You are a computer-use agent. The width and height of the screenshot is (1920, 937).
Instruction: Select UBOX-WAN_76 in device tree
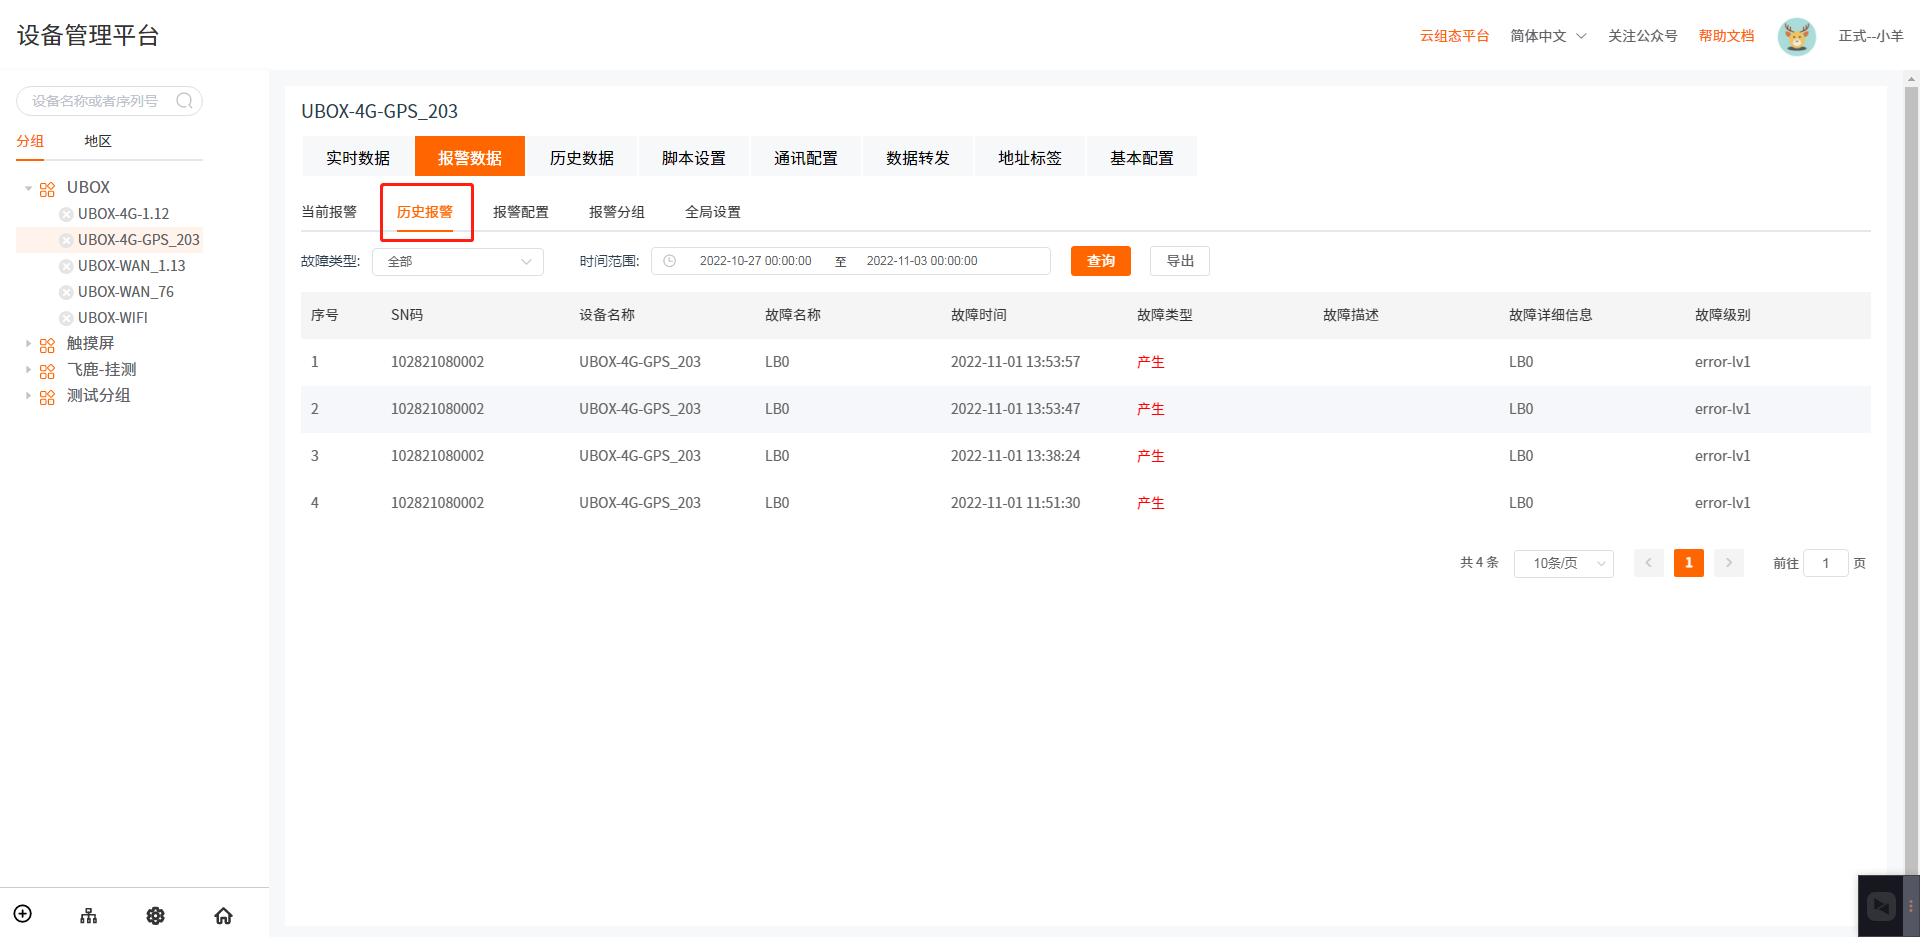[x=126, y=292]
